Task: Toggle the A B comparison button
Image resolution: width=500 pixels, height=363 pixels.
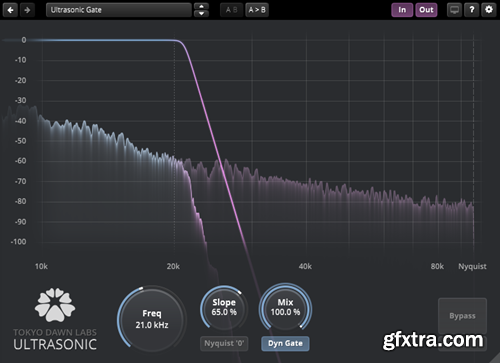Action: click(x=231, y=10)
